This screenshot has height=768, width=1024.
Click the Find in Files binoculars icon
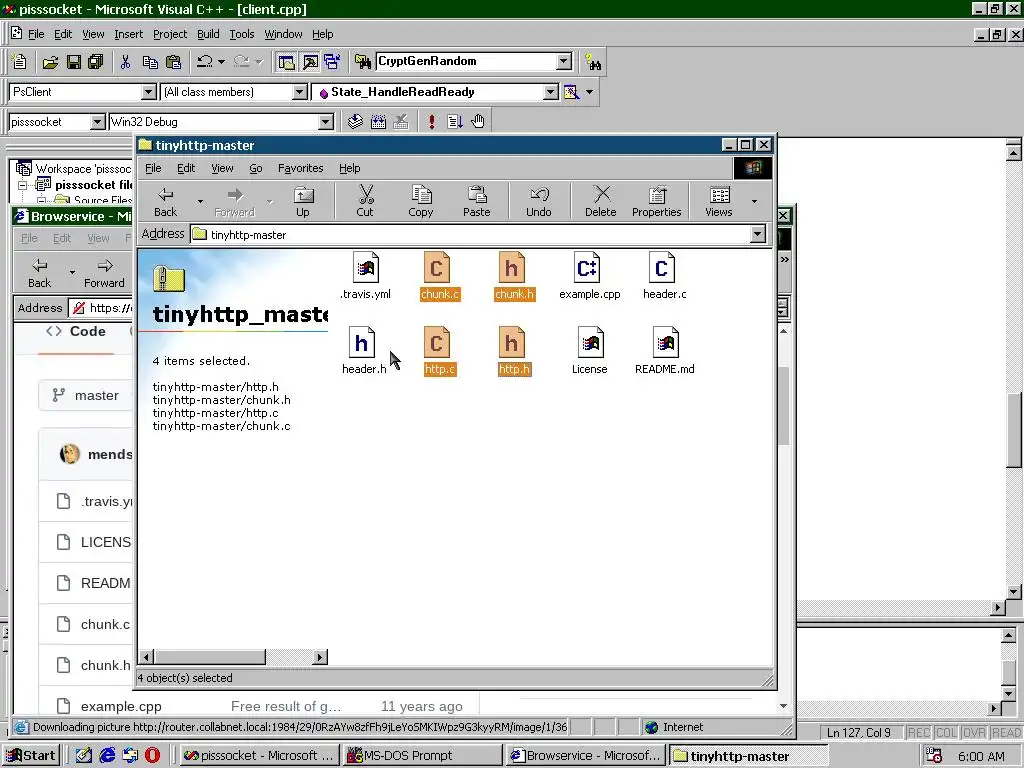point(362,62)
